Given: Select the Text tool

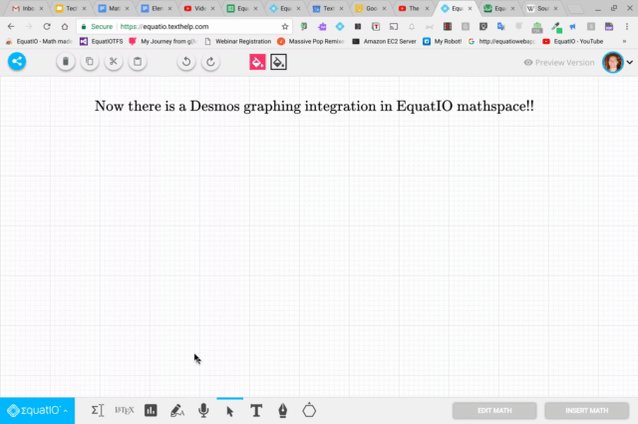Looking at the screenshot, I should tap(256, 411).
